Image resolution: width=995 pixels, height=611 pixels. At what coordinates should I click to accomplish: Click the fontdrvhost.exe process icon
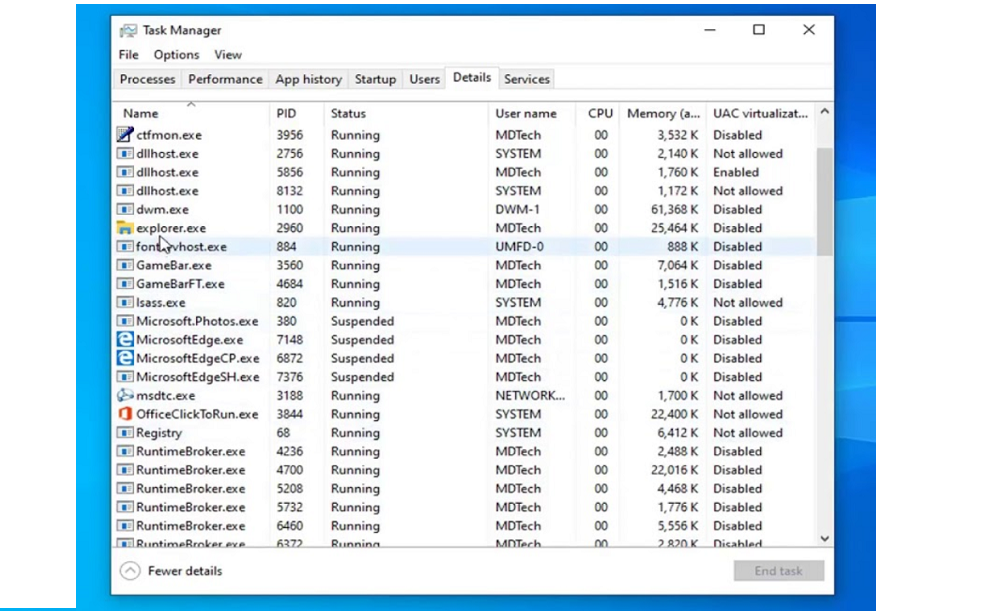click(x=125, y=246)
